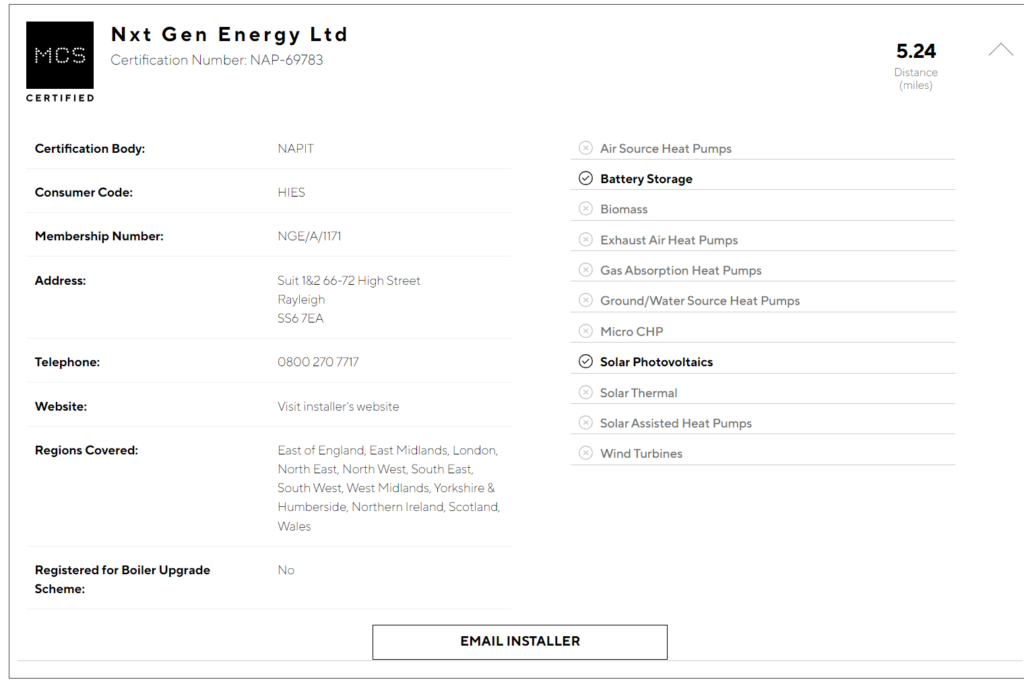This screenshot has width=1024, height=684.
Task: Click the Solar Photovoltaics check icon
Action: click(586, 361)
